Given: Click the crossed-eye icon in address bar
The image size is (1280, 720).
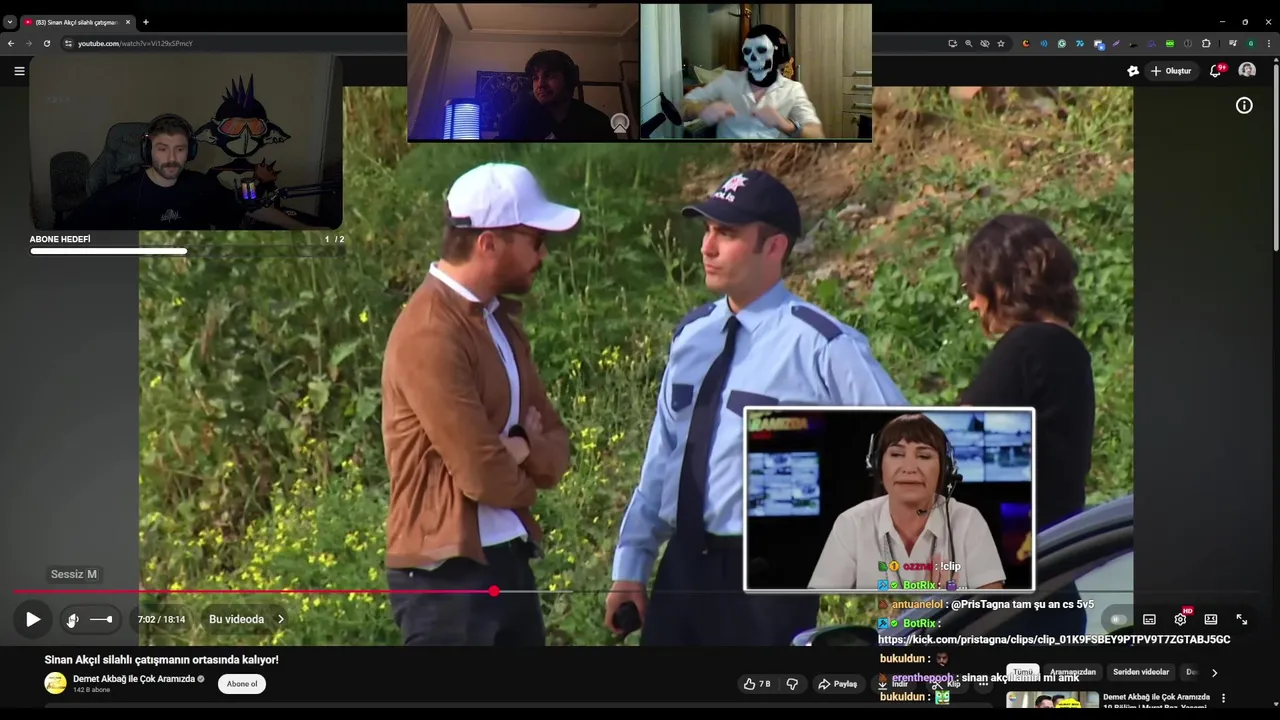Looking at the screenshot, I should (985, 43).
